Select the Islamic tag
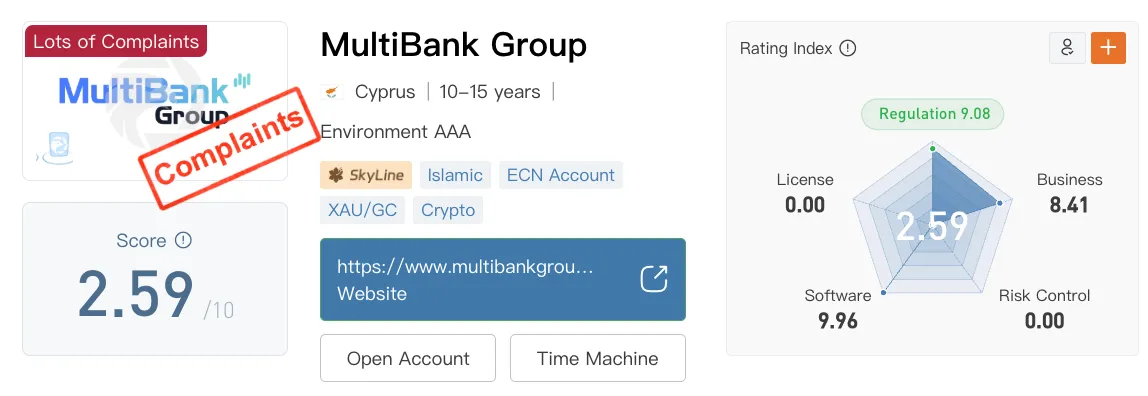This screenshot has height=396, width=1148. [455, 176]
